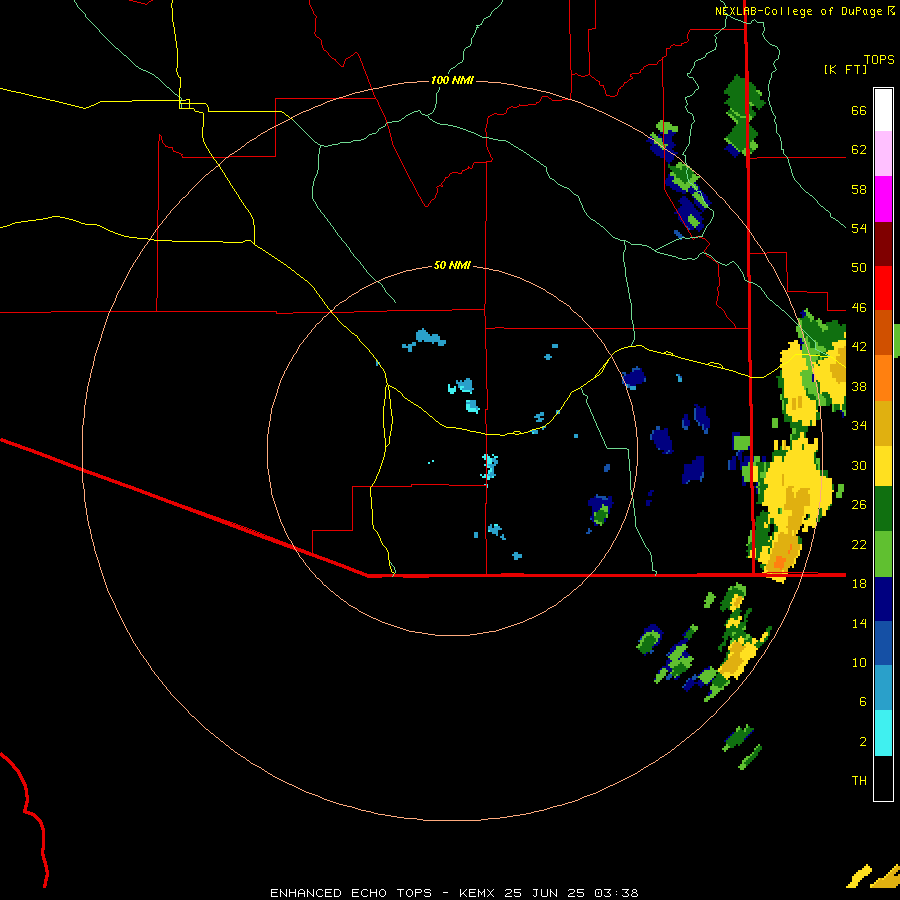The image size is (900, 900).
Task: Click the light pink swatch beside 62
Action: coord(883,154)
